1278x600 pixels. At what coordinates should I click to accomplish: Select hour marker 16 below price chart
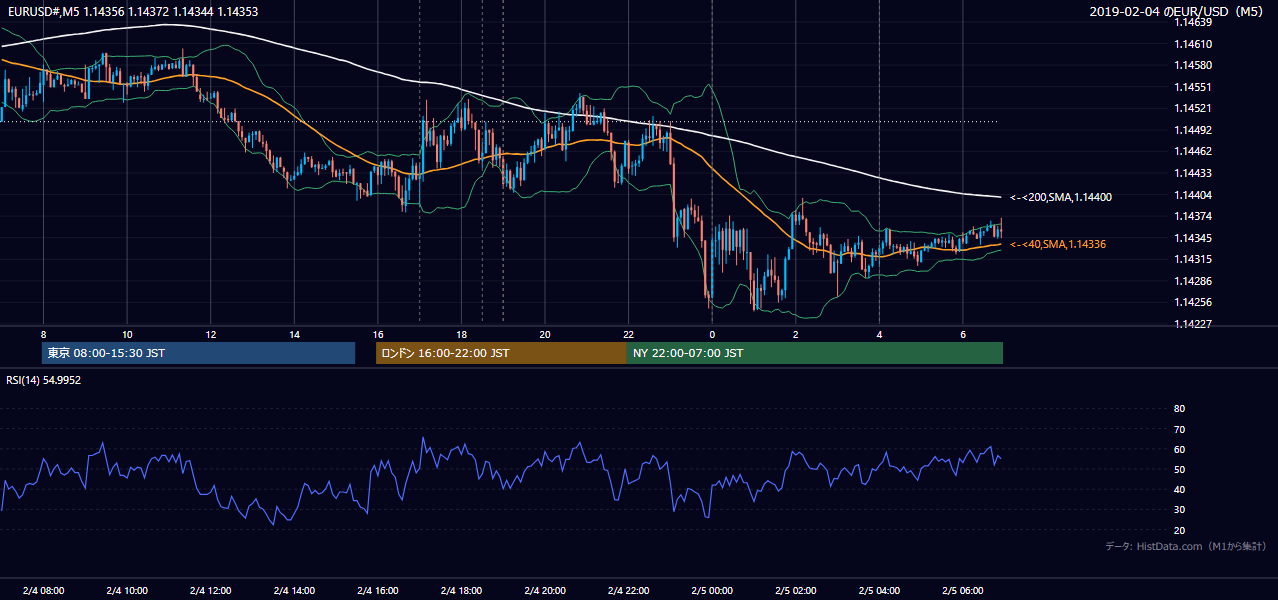tap(377, 334)
